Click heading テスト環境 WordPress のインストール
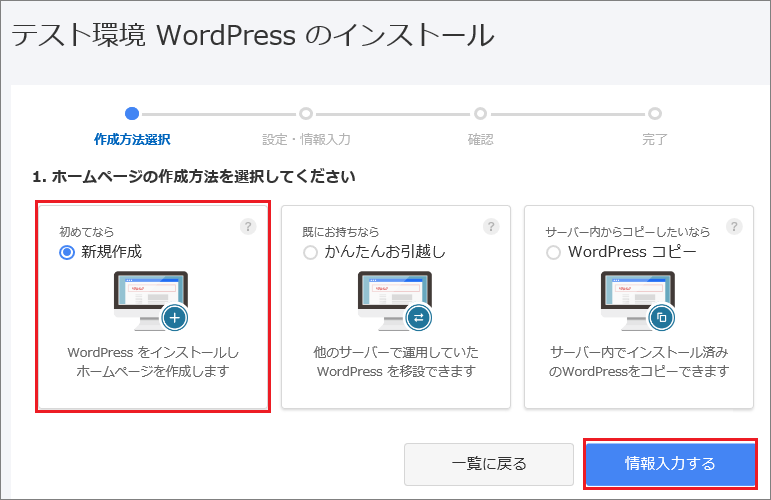This screenshot has width=771, height=500. coord(253,35)
